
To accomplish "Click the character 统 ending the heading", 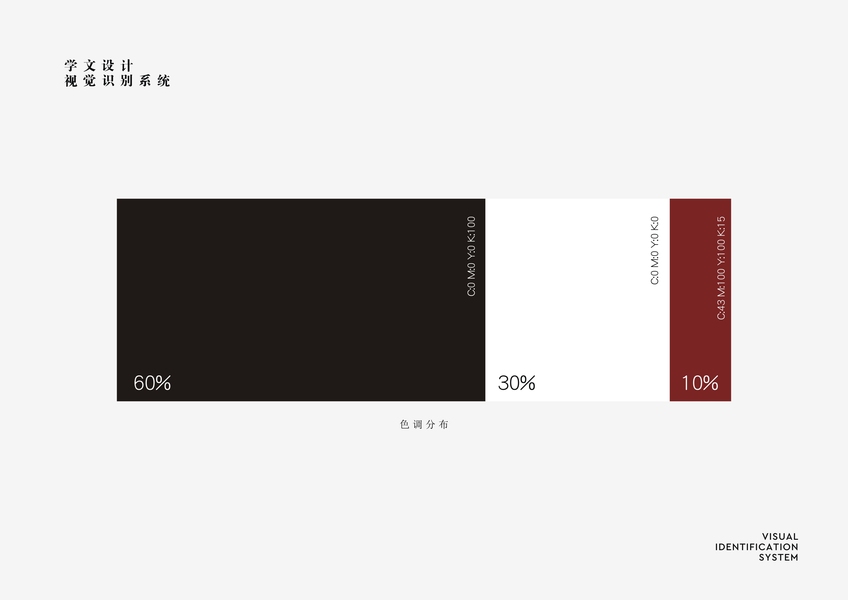I will click(x=164, y=81).
